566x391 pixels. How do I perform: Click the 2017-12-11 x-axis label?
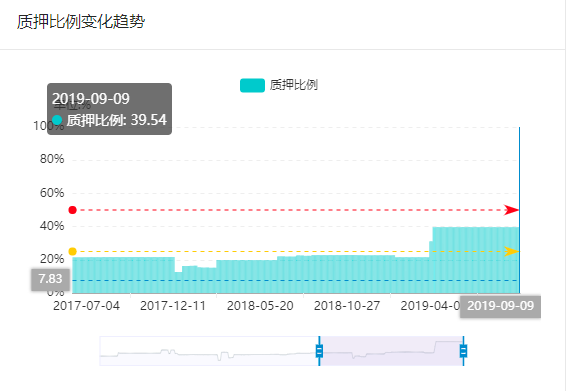point(173,306)
